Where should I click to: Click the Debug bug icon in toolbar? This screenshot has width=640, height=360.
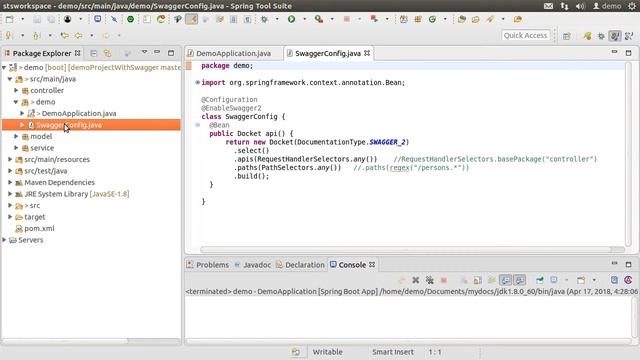(264, 19)
